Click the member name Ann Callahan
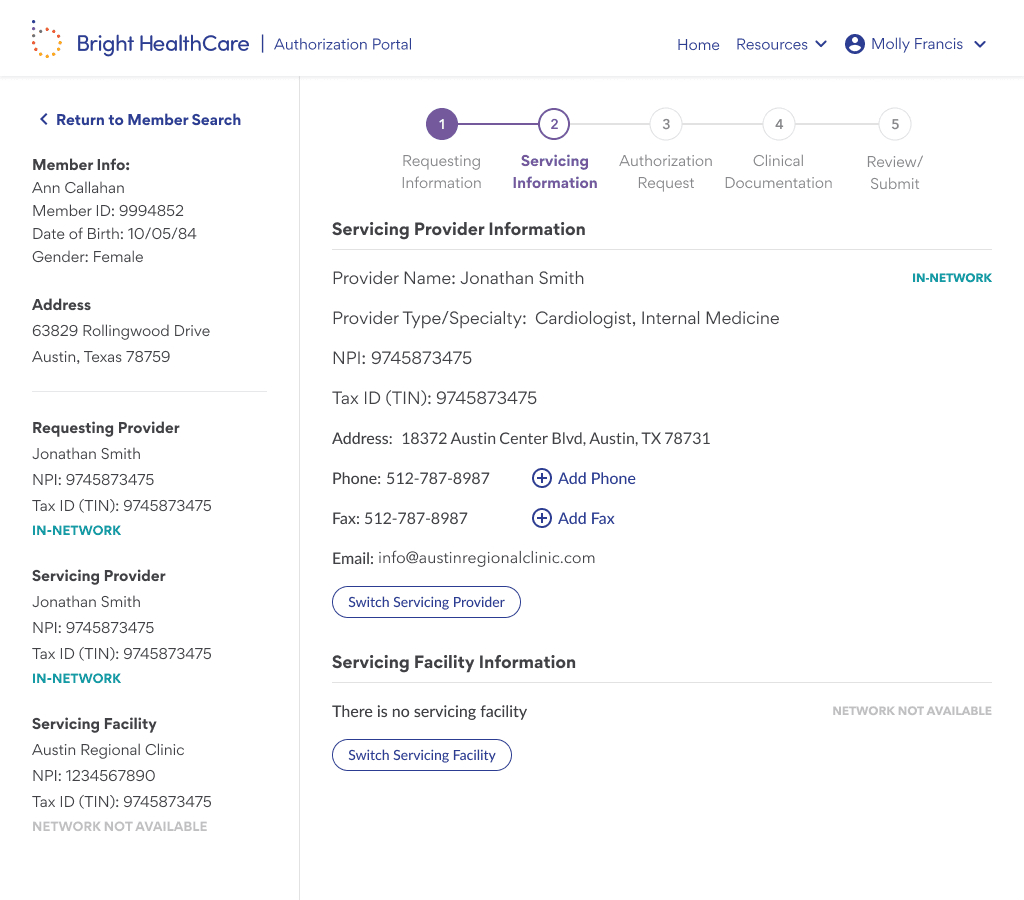The width and height of the screenshot is (1024, 900). (x=78, y=187)
